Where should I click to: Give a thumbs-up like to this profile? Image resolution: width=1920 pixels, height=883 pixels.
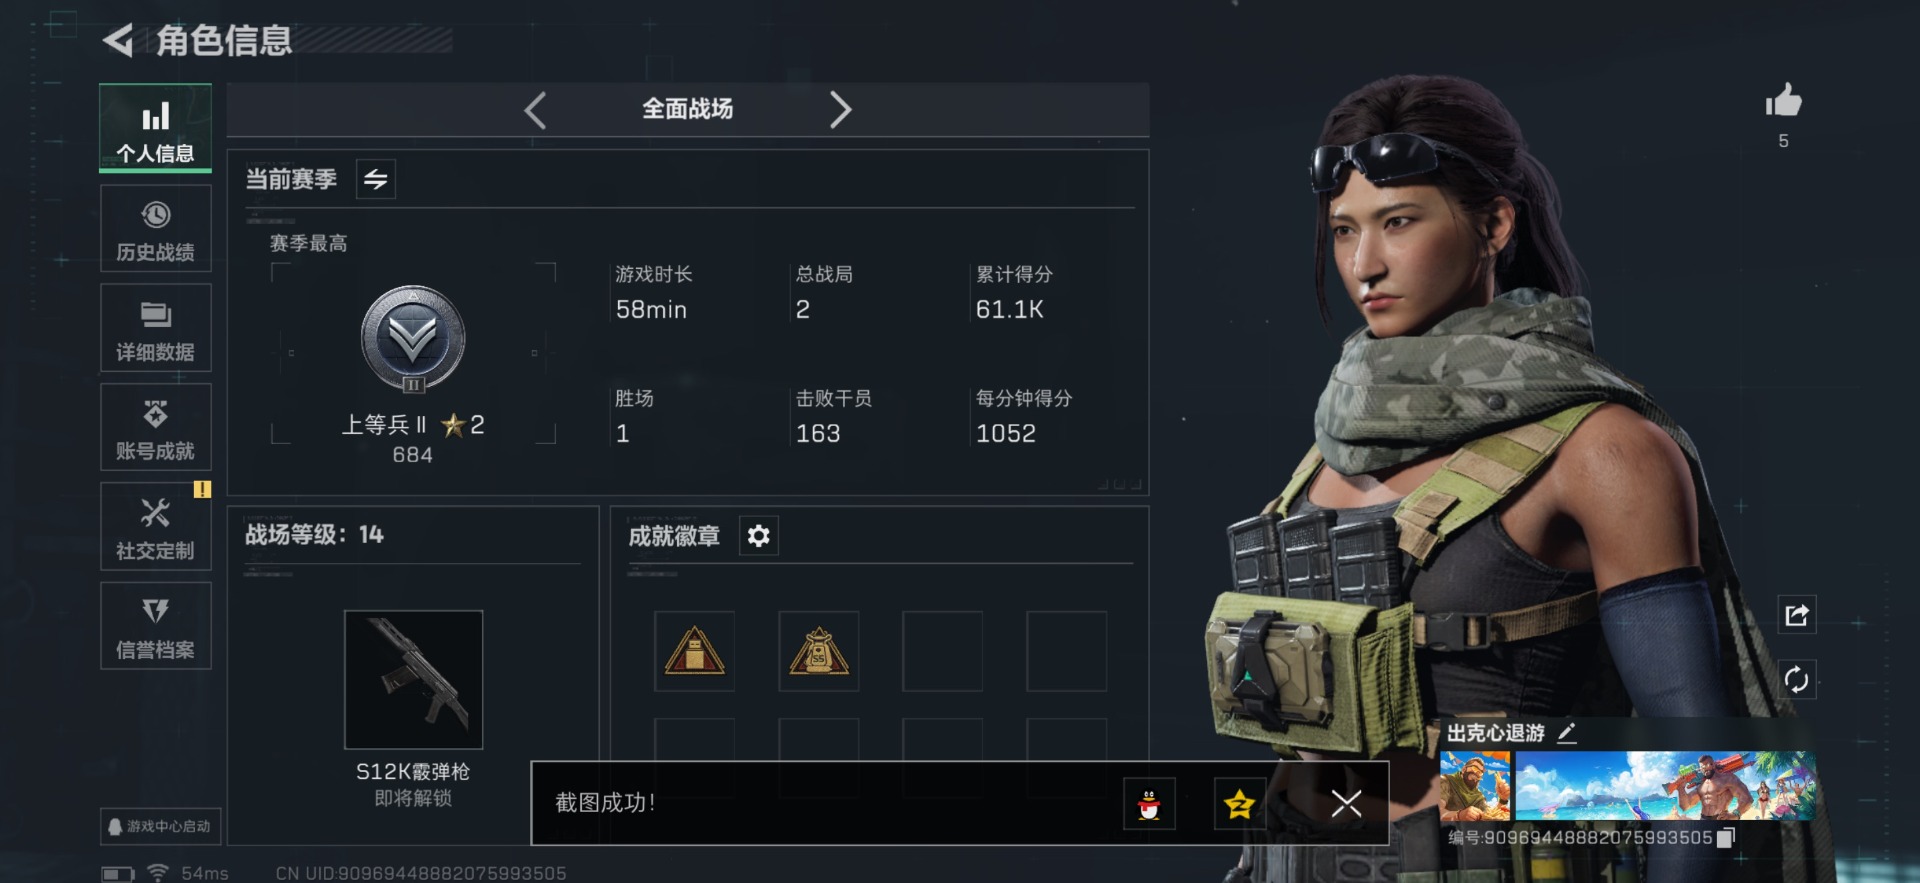(x=1783, y=100)
